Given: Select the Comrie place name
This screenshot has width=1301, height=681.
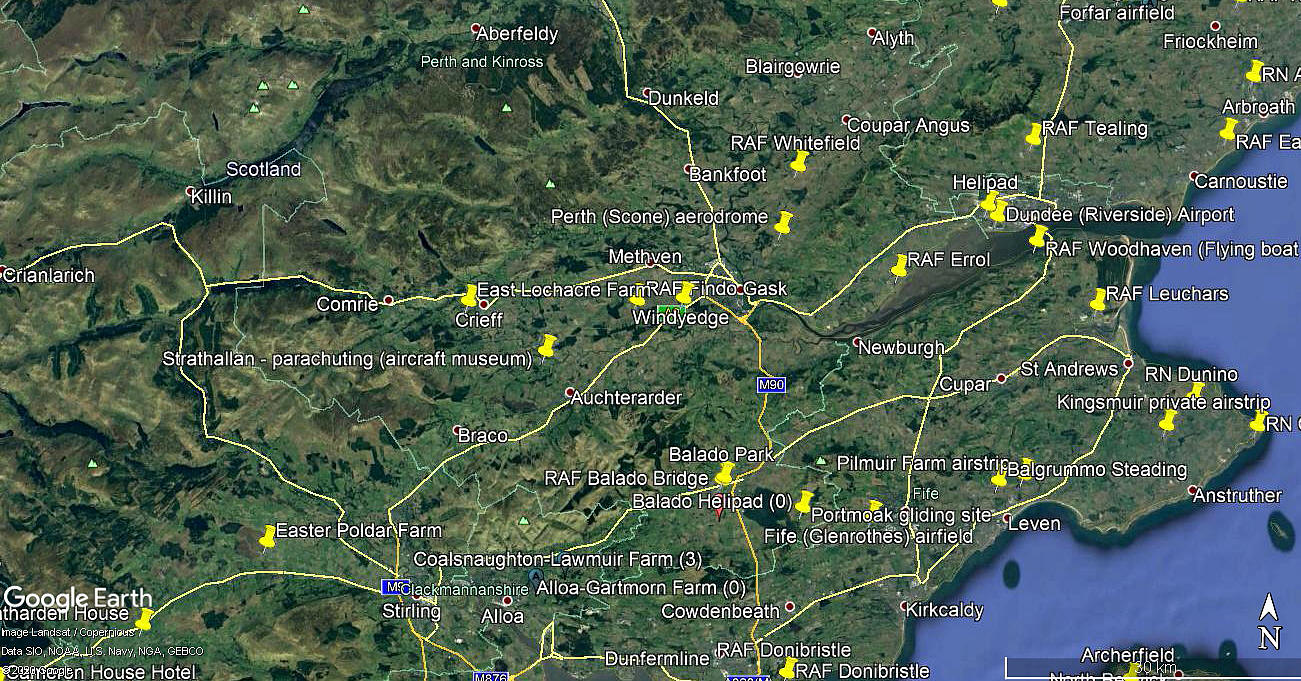Looking at the screenshot, I should (348, 304).
